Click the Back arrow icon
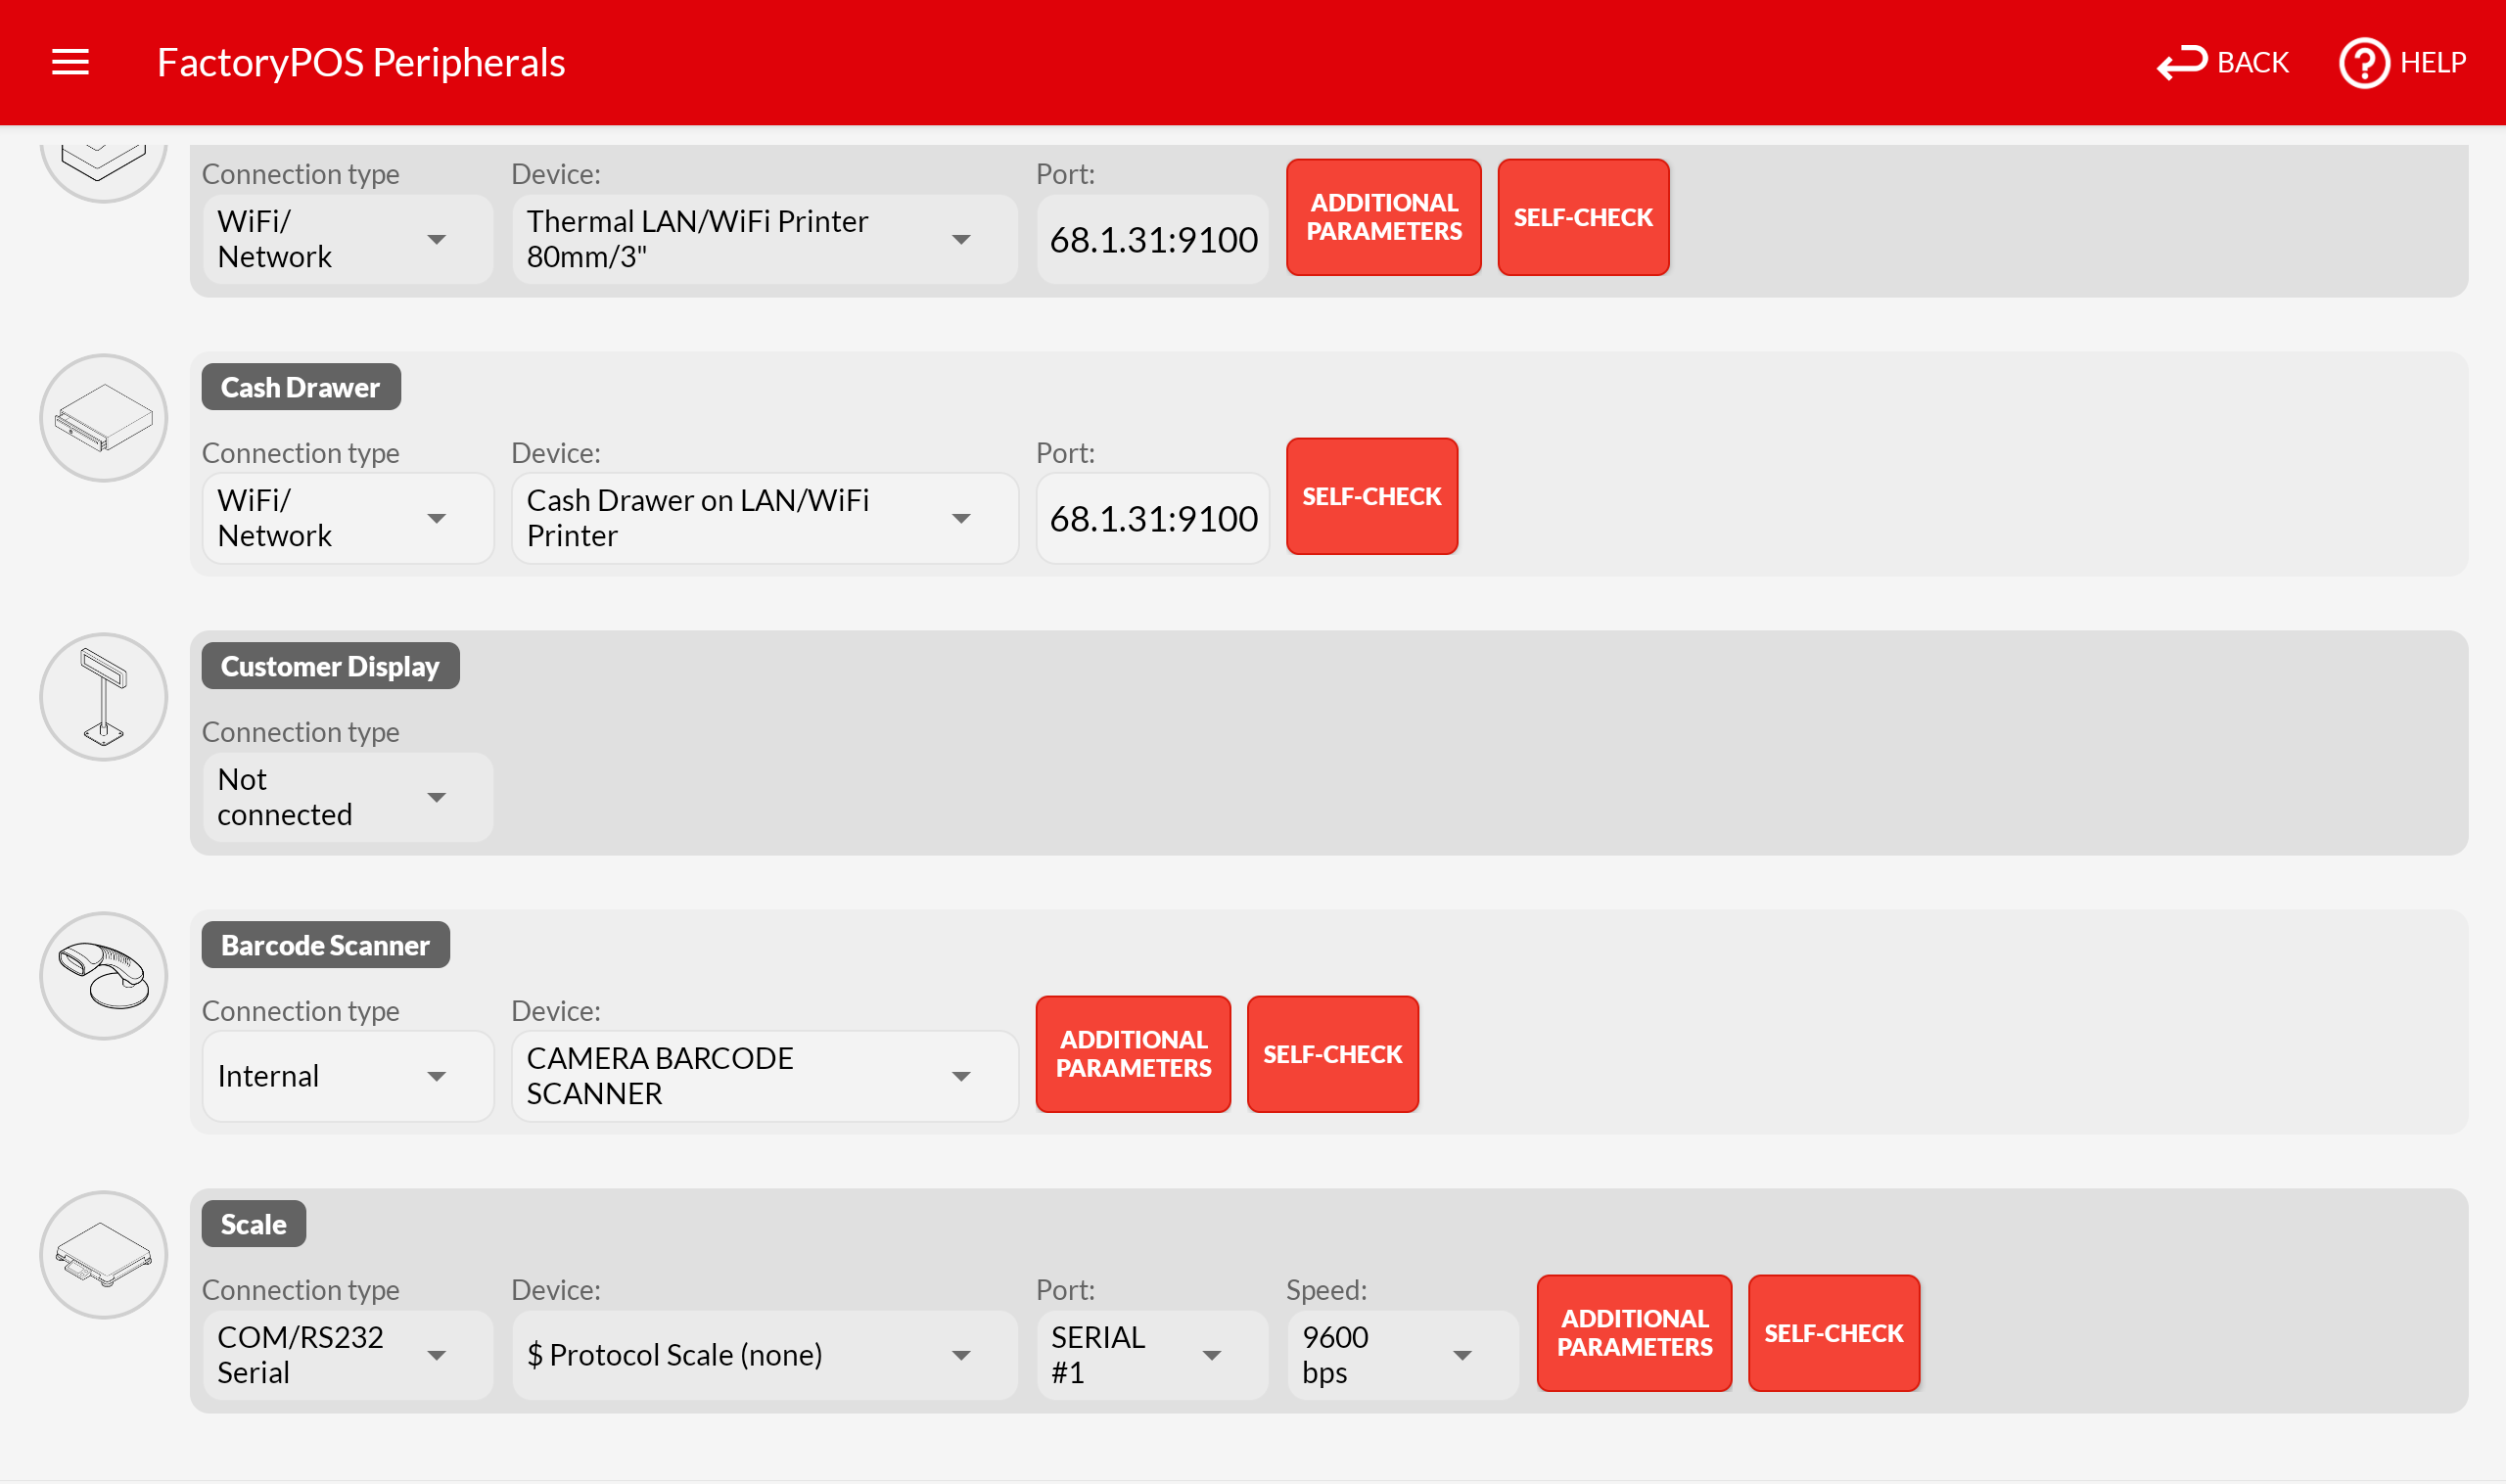 2181,63
